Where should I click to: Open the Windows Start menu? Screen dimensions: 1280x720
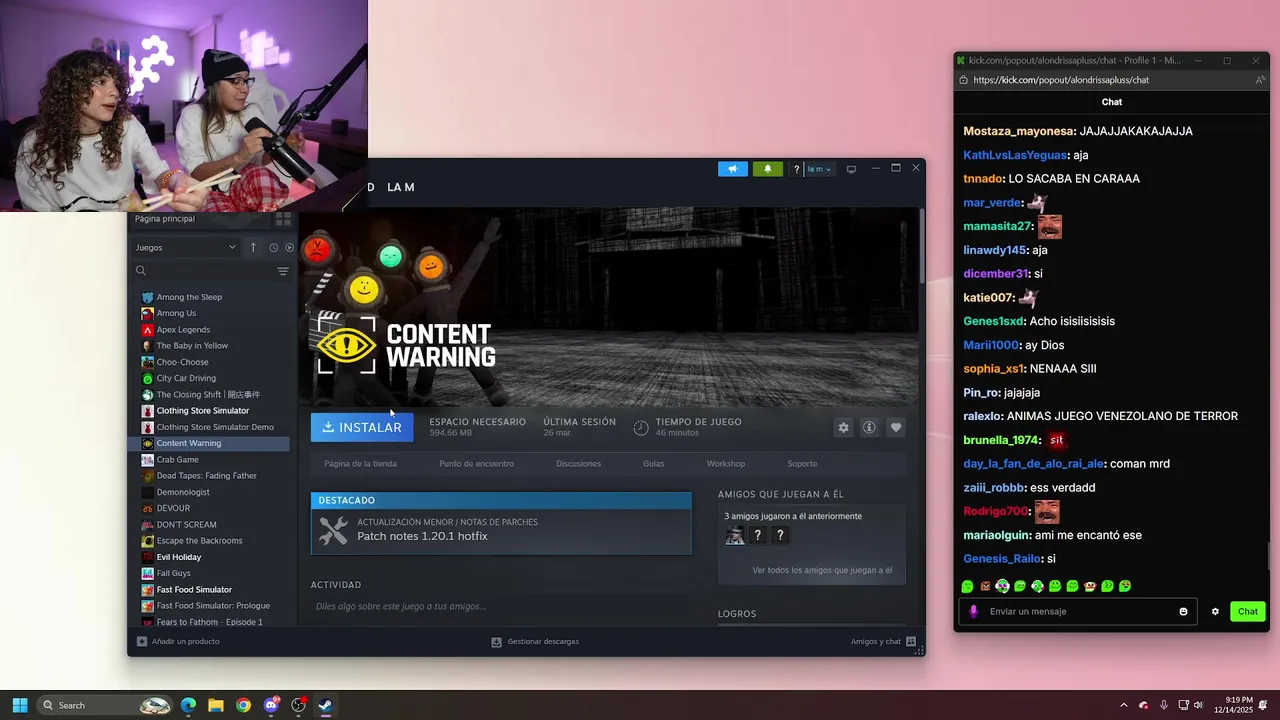tap(19, 705)
